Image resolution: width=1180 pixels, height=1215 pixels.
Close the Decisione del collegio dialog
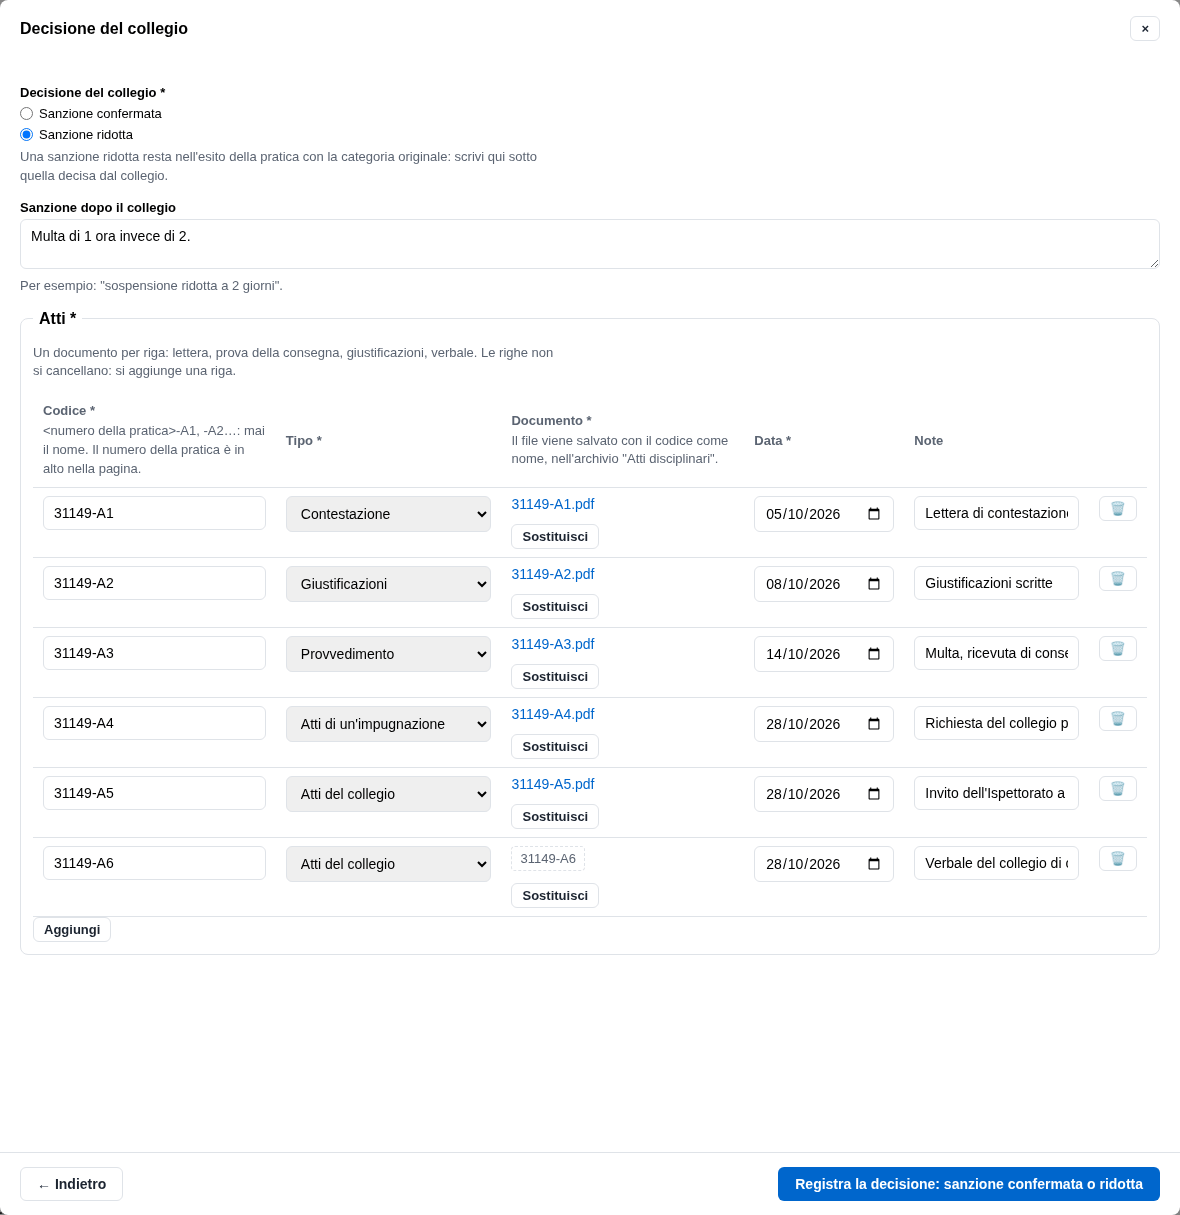(x=1145, y=28)
